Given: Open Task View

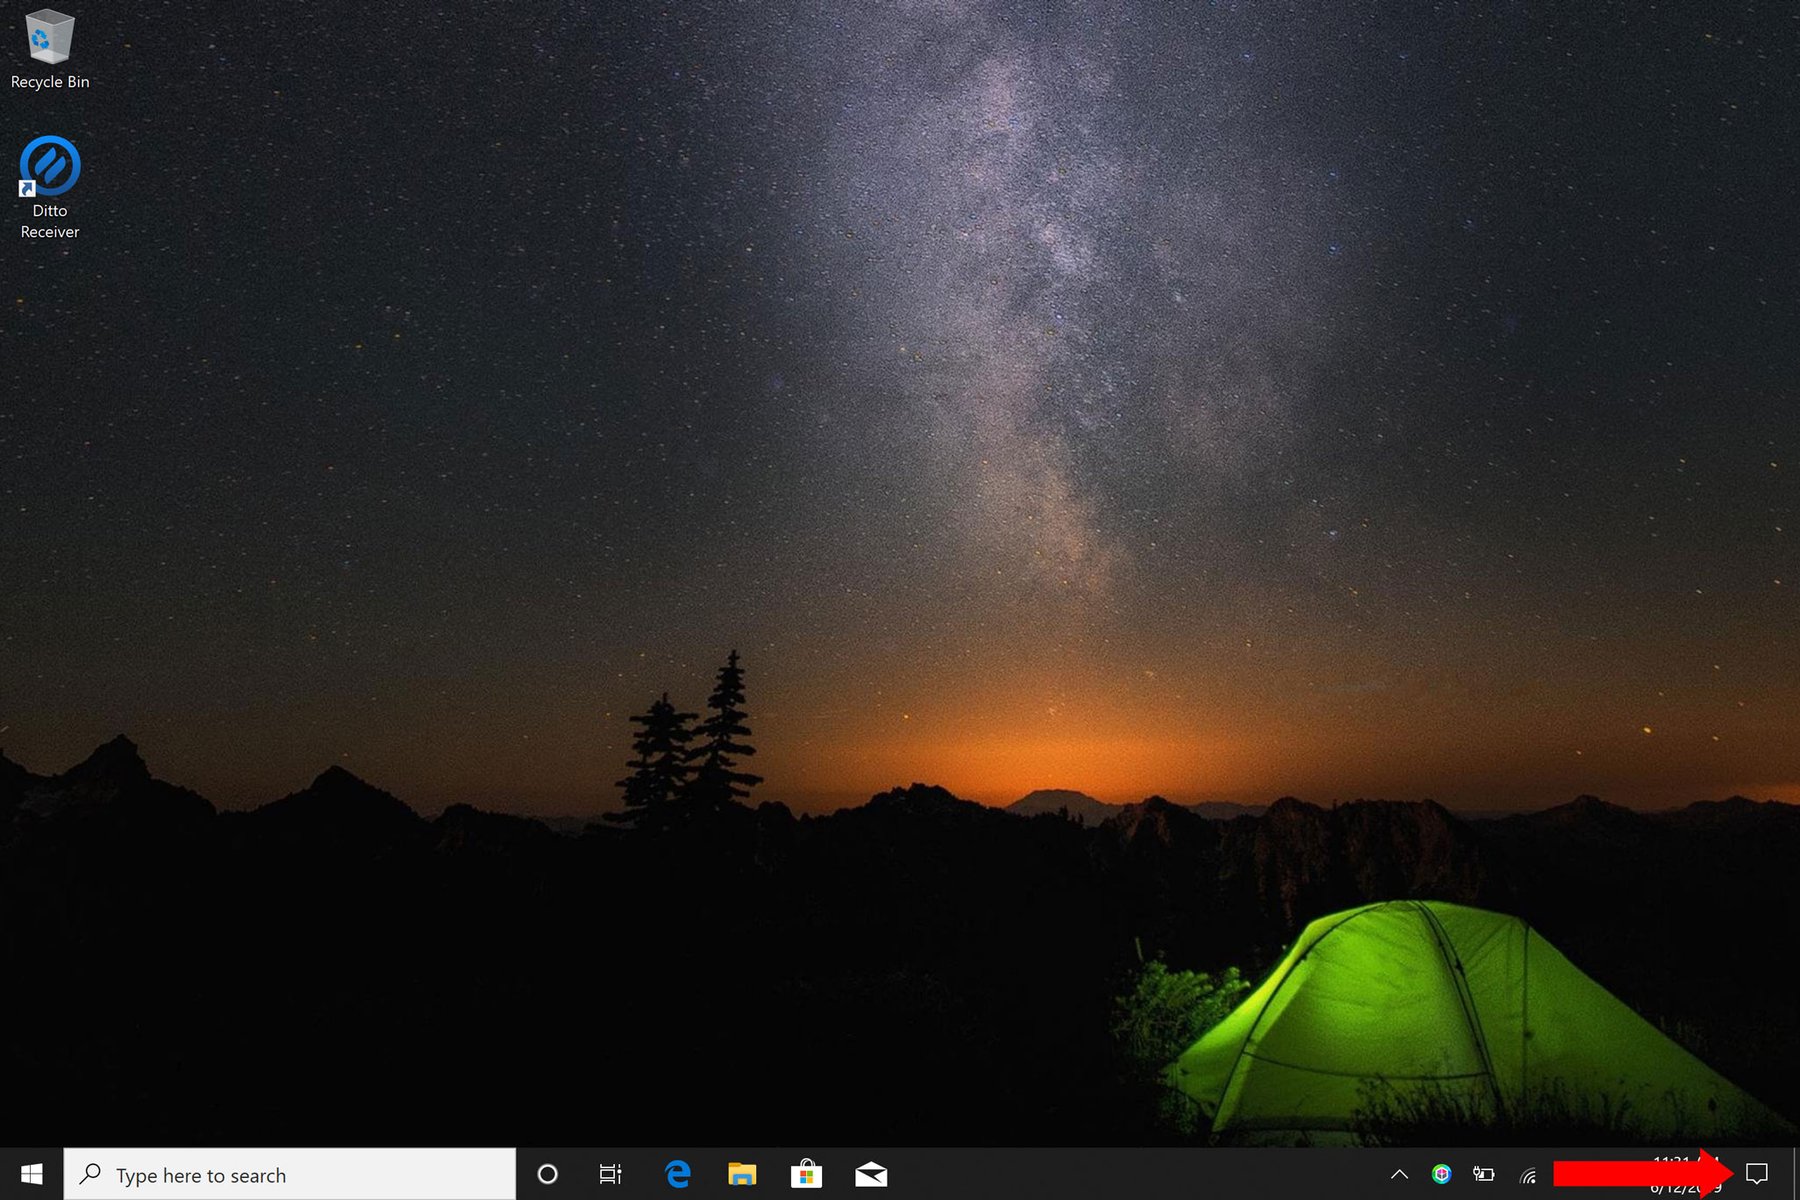Looking at the screenshot, I should [610, 1174].
